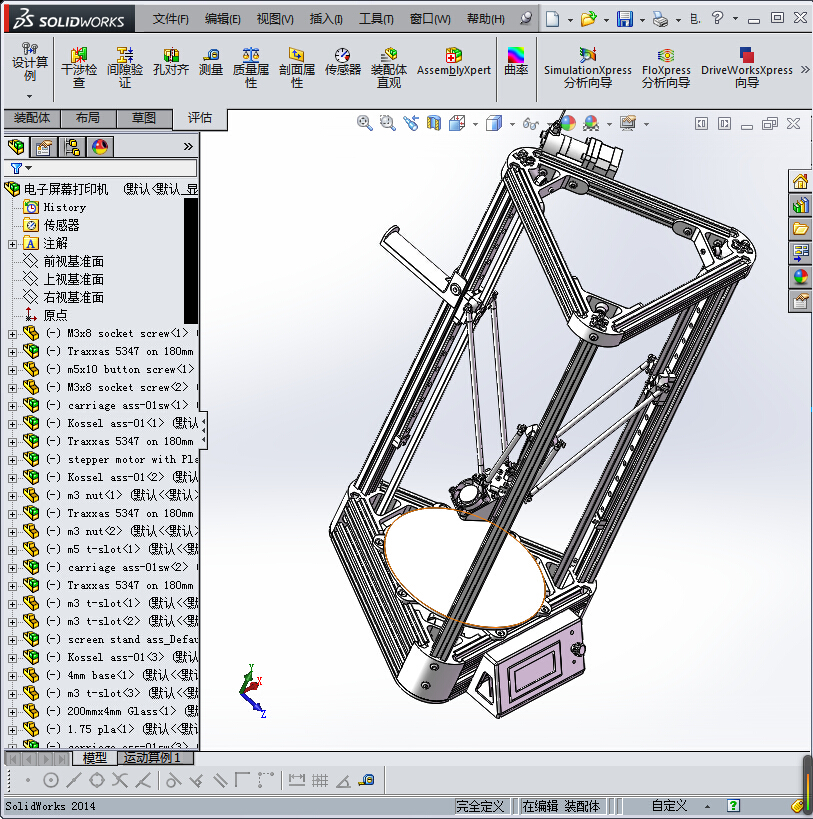Click Zoom to Fit in the view toolbar
This screenshot has width=813, height=819.
point(364,123)
